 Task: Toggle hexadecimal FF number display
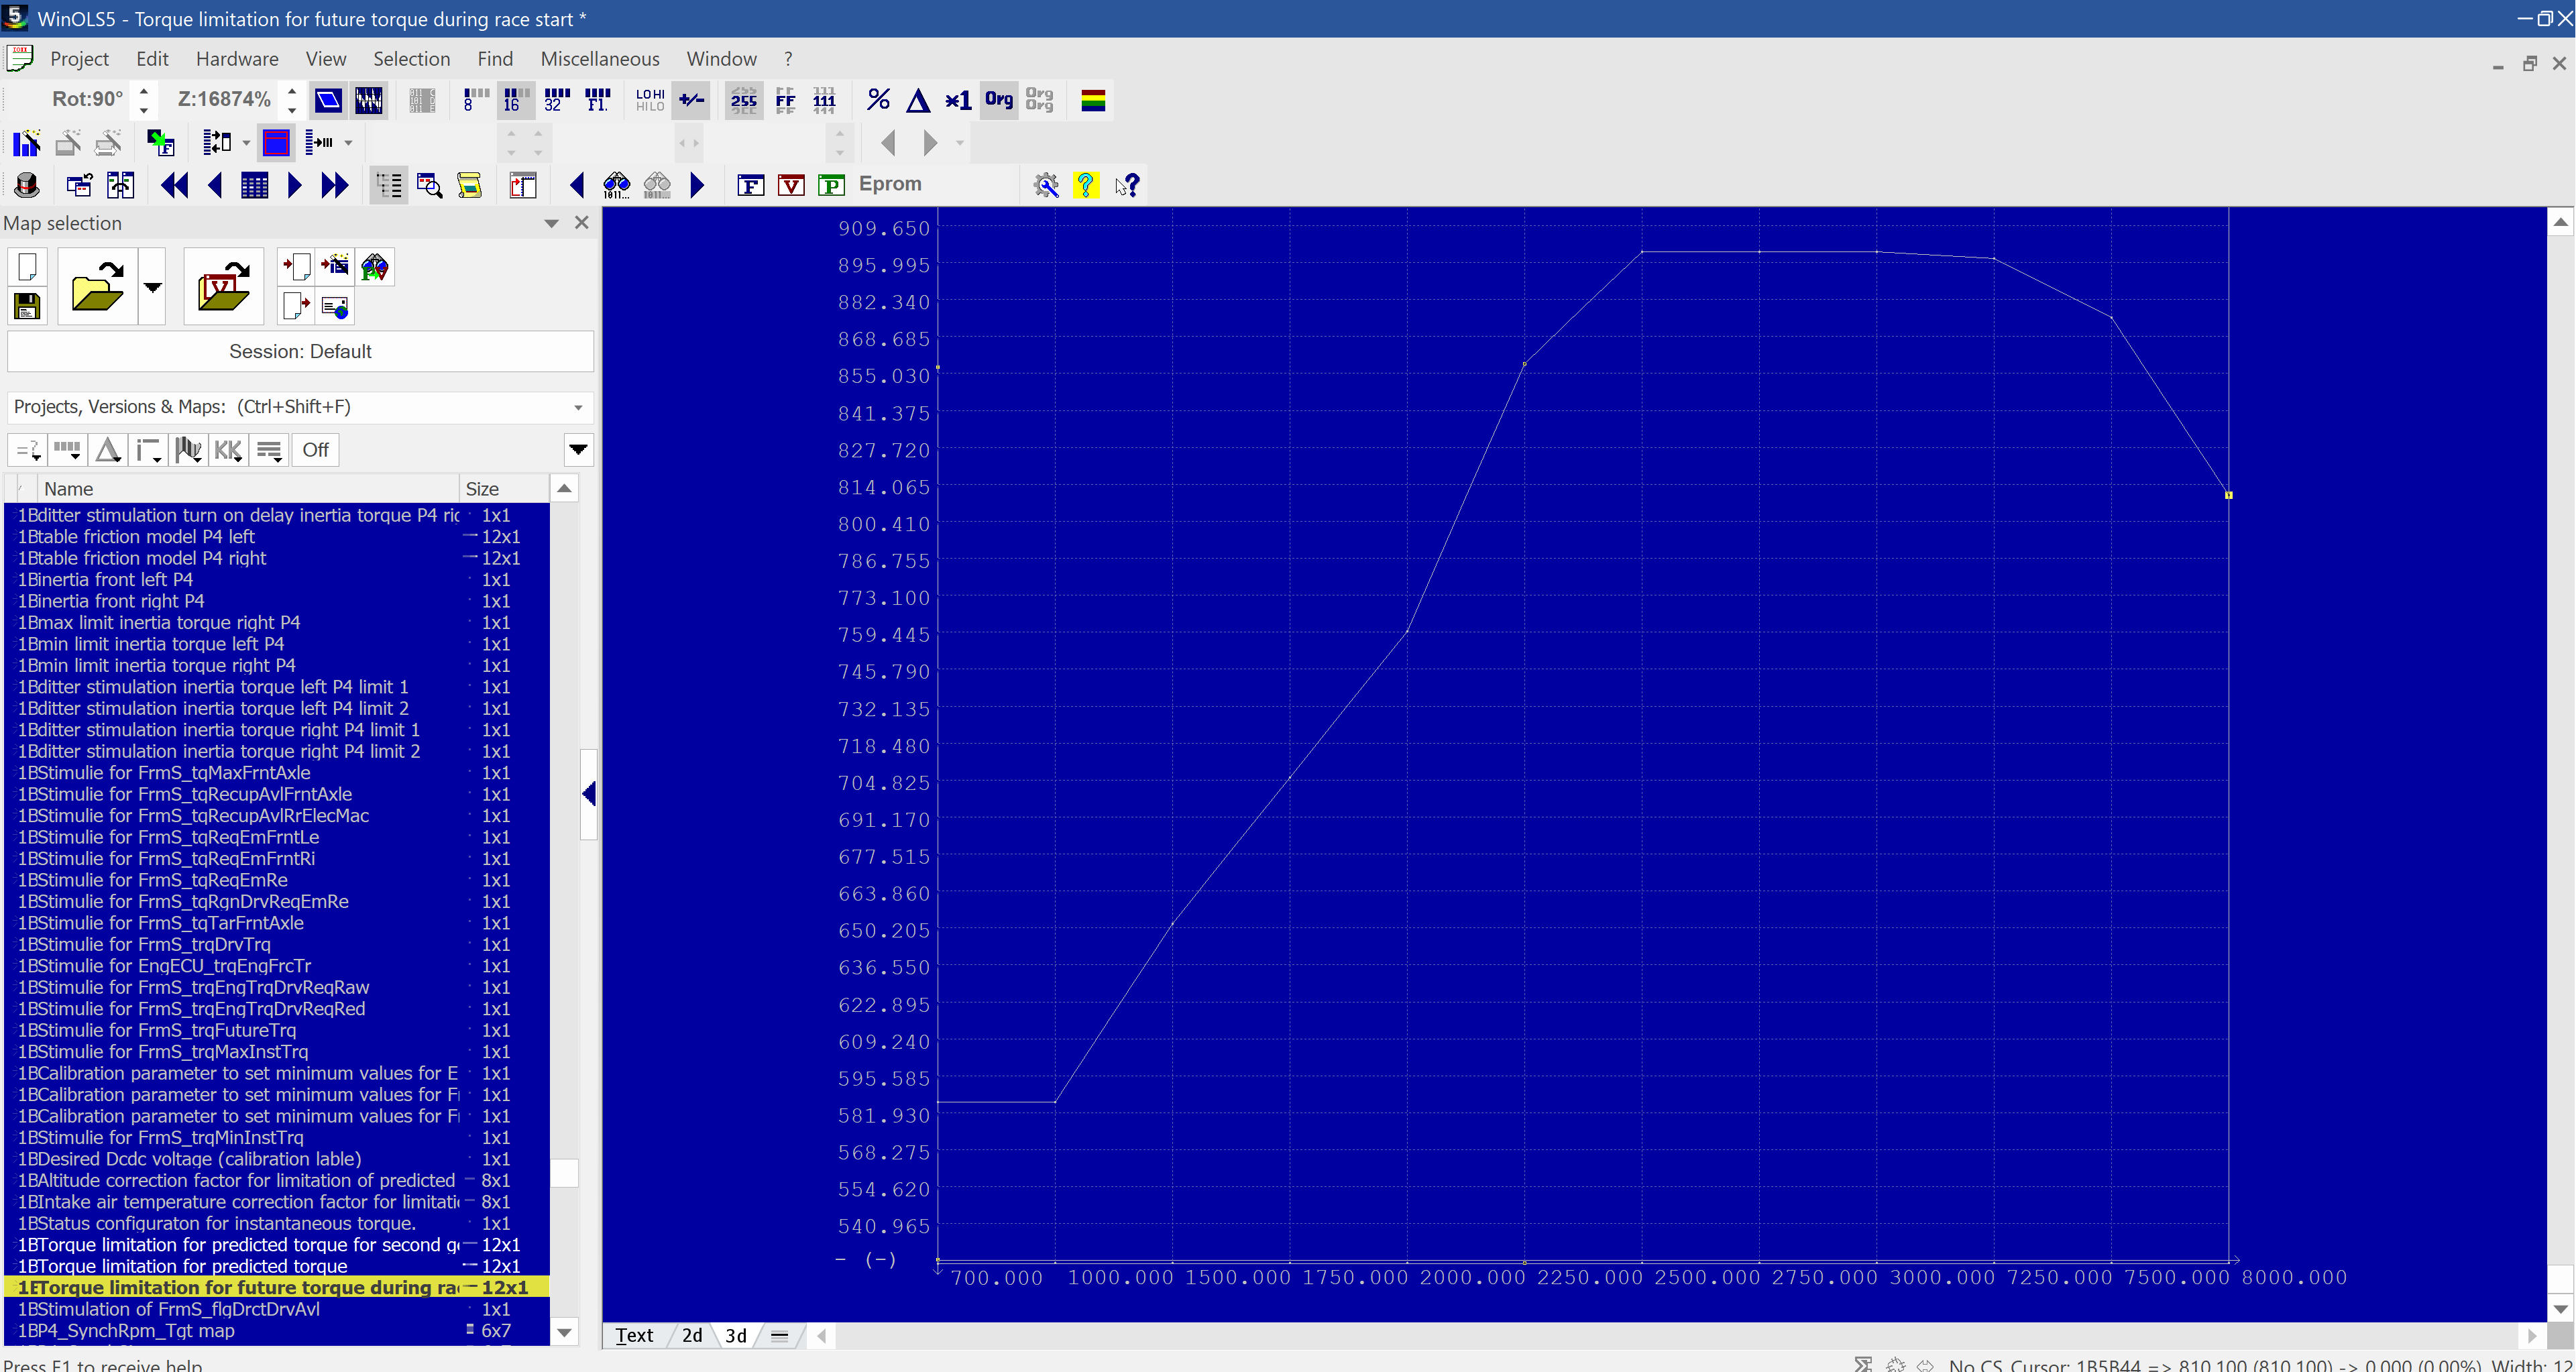[x=785, y=100]
